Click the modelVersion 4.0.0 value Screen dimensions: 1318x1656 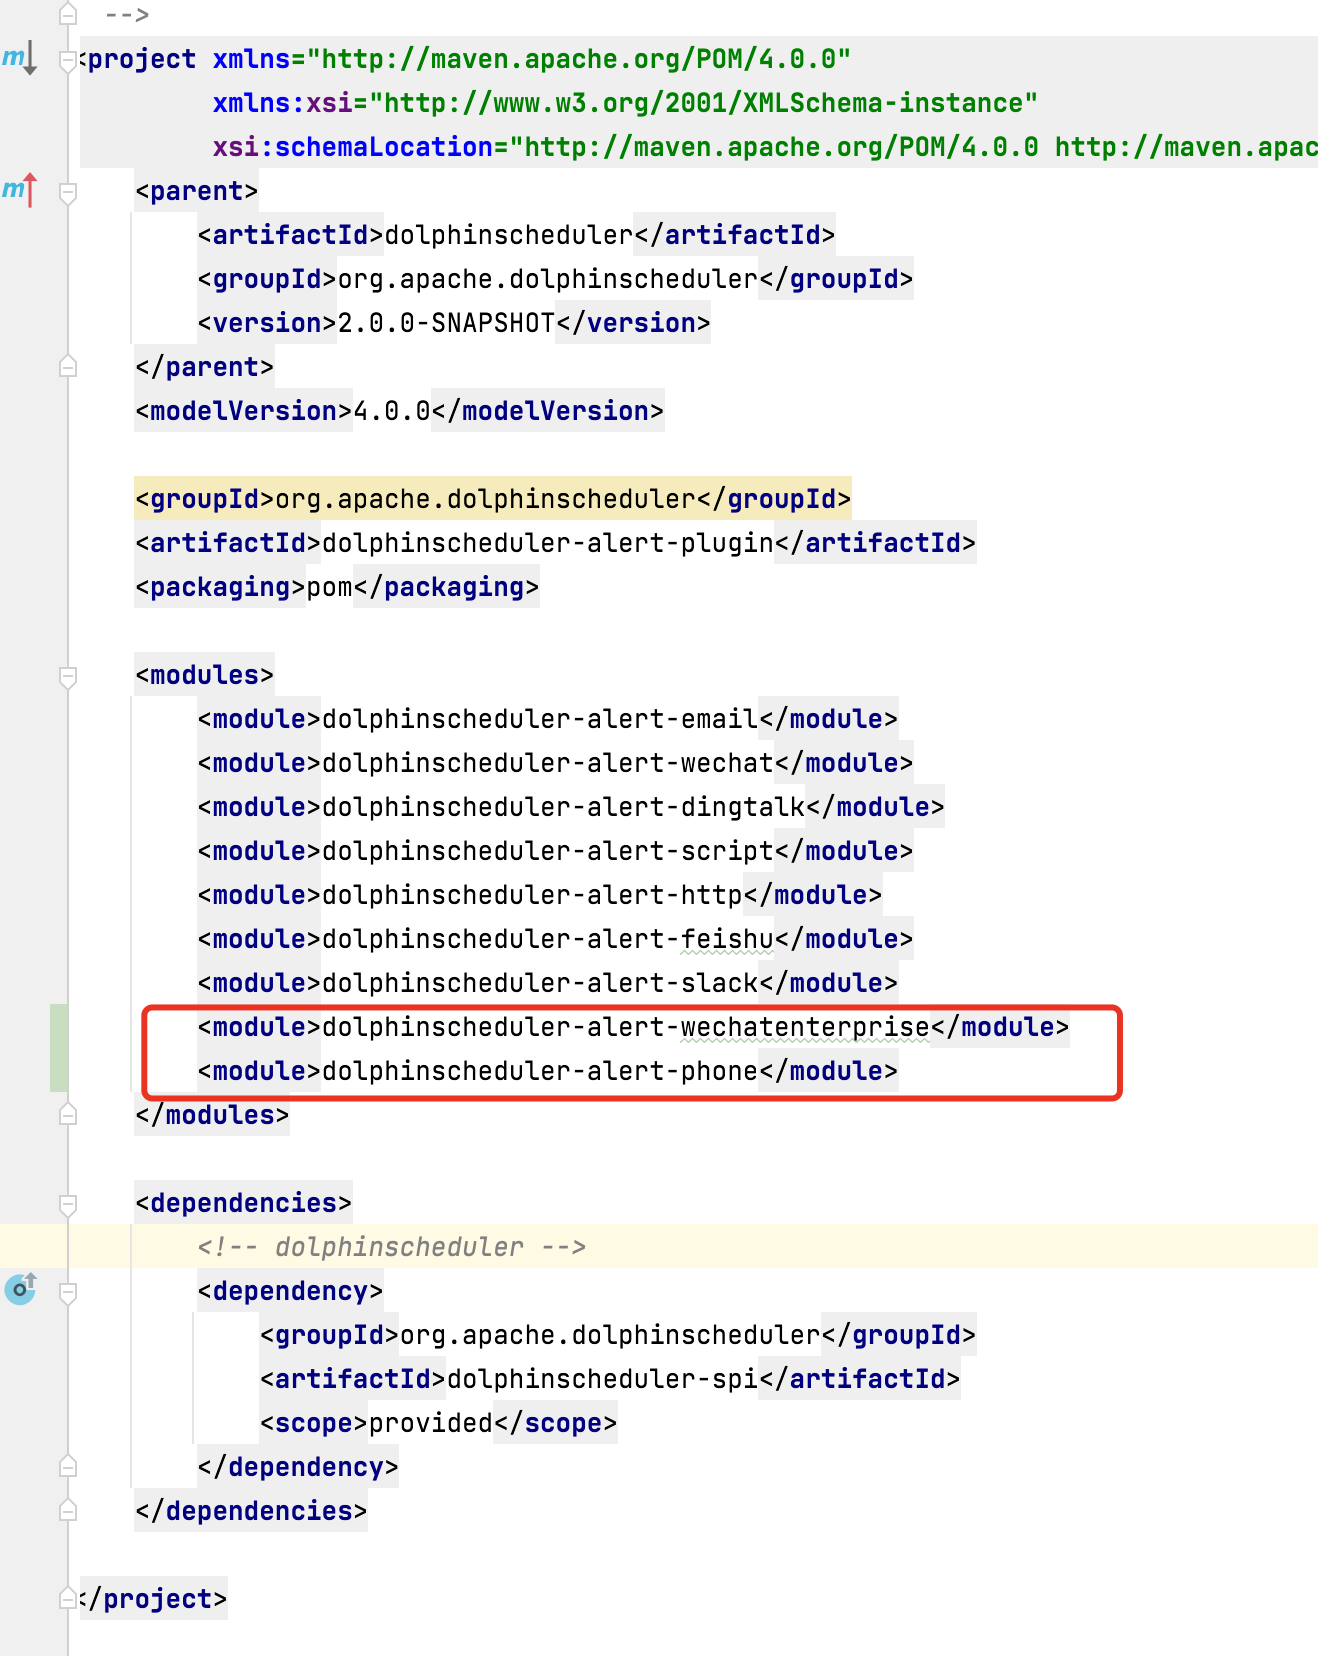click(392, 411)
